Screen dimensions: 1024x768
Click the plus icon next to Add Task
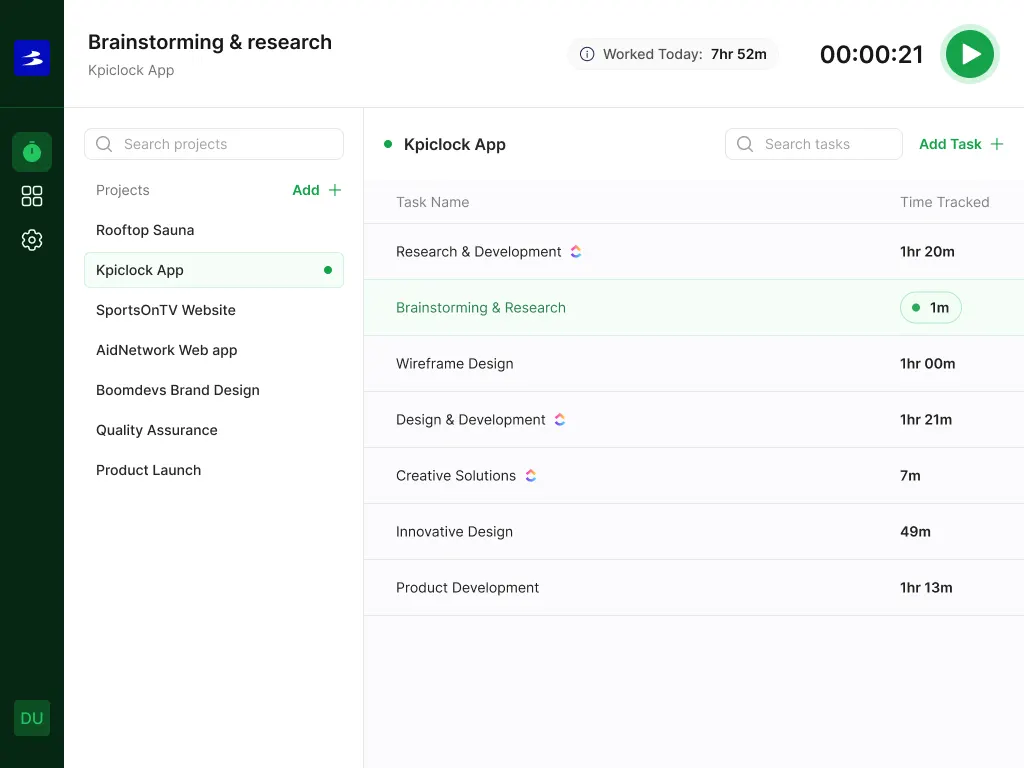coord(997,144)
